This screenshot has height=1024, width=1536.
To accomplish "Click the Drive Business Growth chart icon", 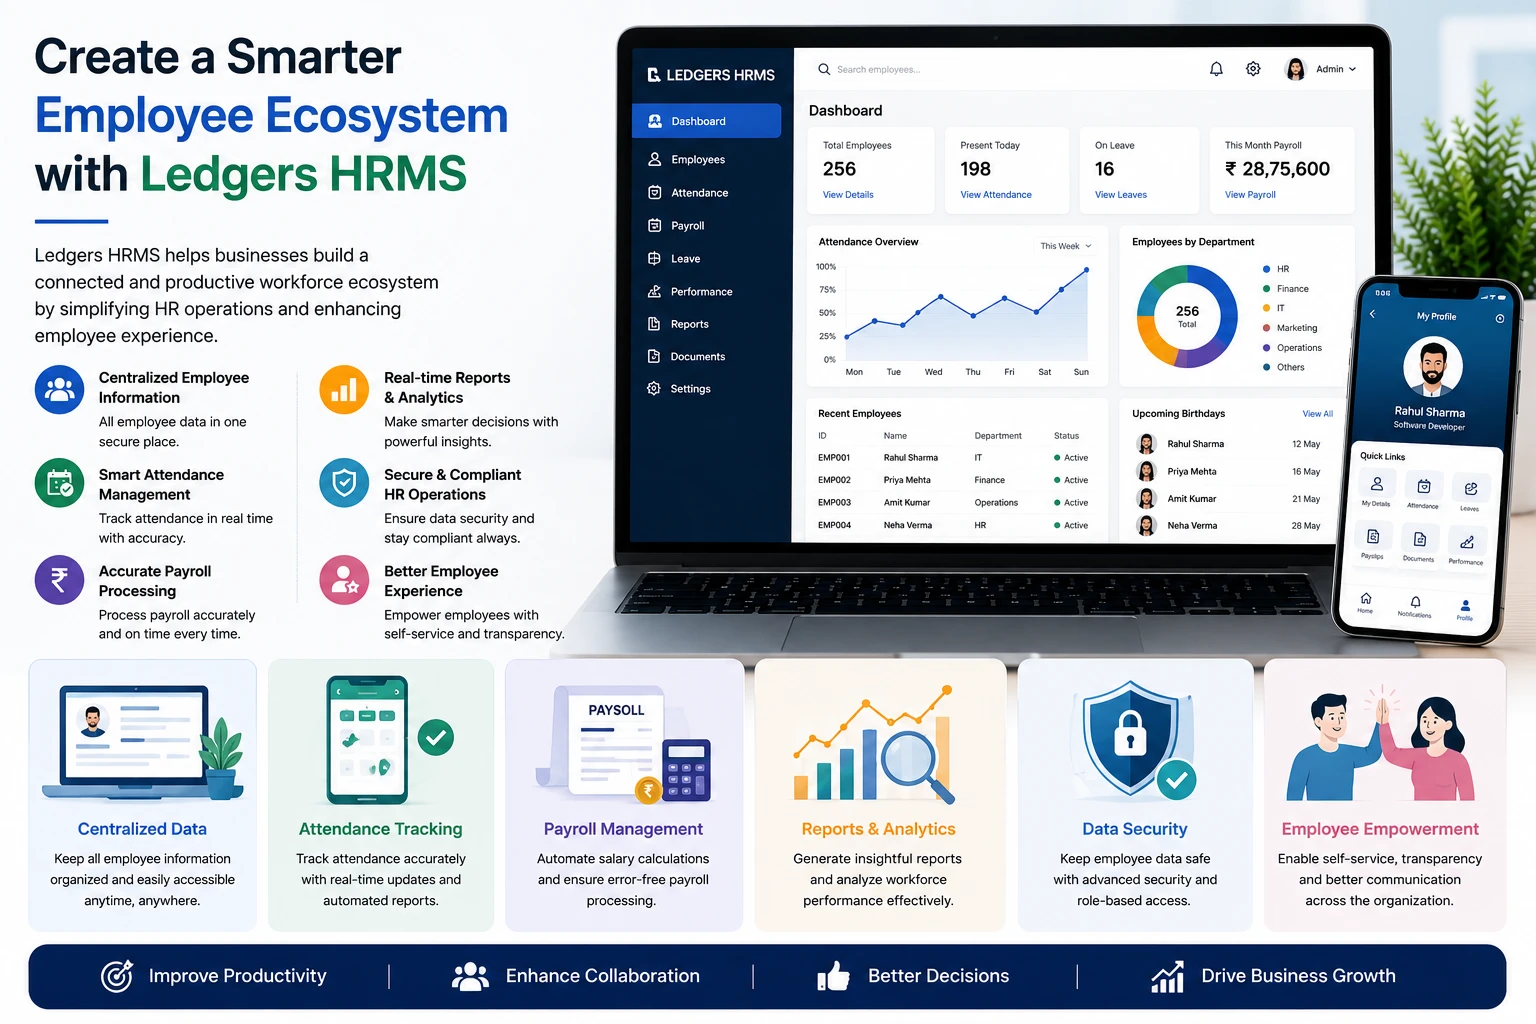I will pos(1167,976).
